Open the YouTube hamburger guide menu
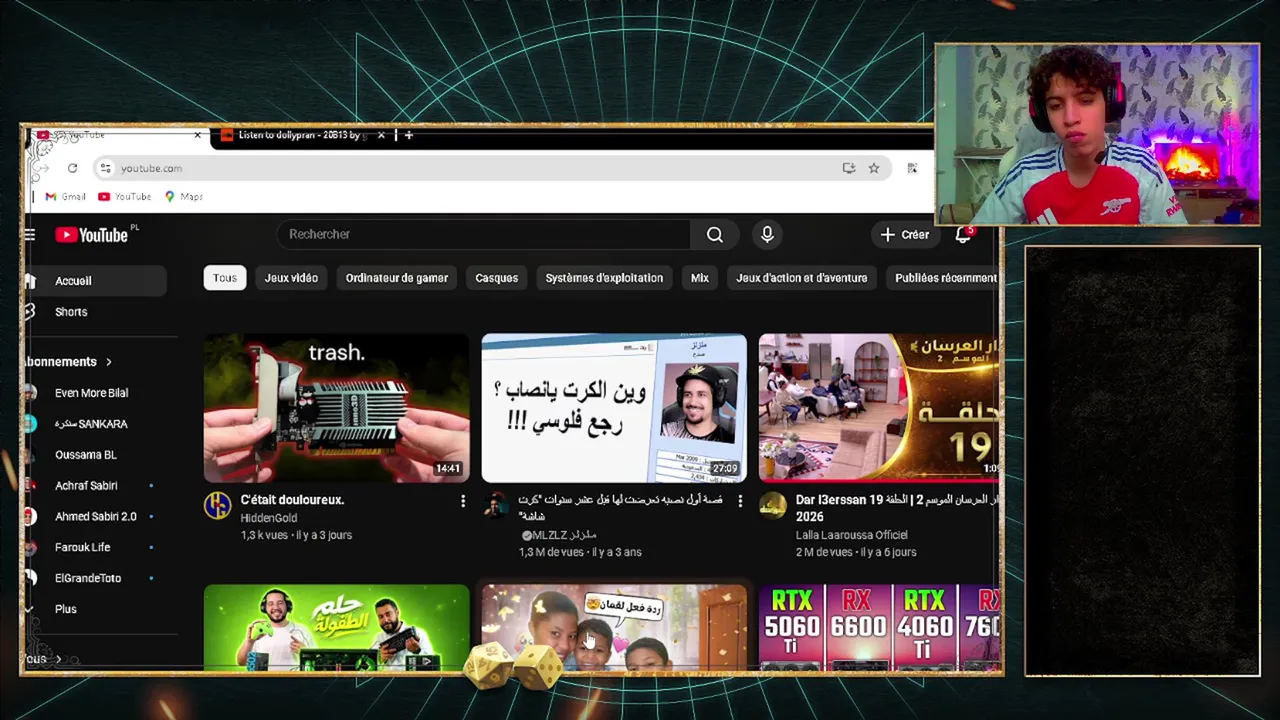Image resolution: width=1280 pixels, height=720 pixels. [30, 235]
